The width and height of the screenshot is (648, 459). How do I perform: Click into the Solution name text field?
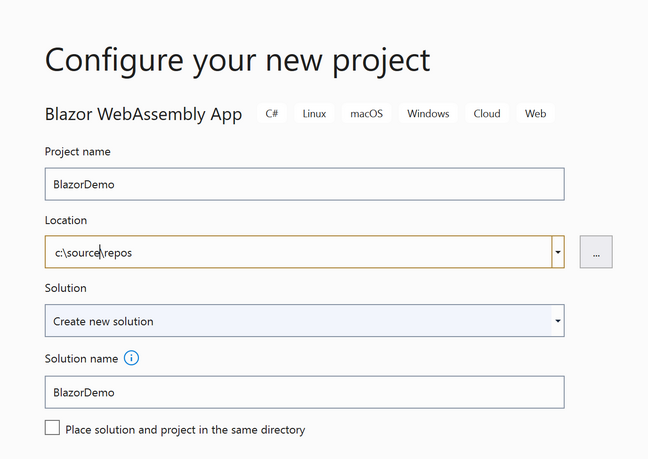click(x=305, y=392)
